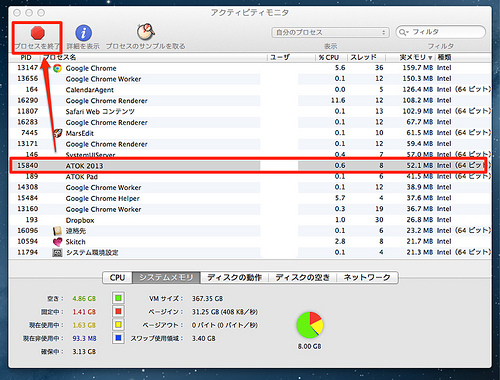Open the blue Inspect info icon
This screenshot has height=380, width=500.
click(x=83, y=33)
